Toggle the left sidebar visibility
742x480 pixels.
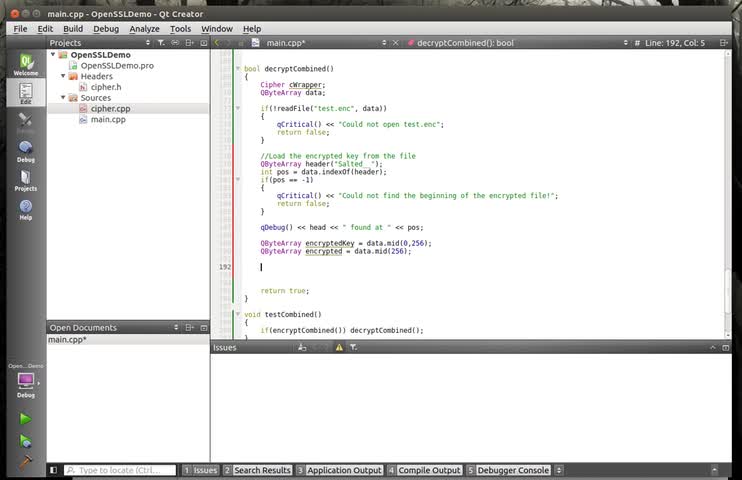click(53, 470)
